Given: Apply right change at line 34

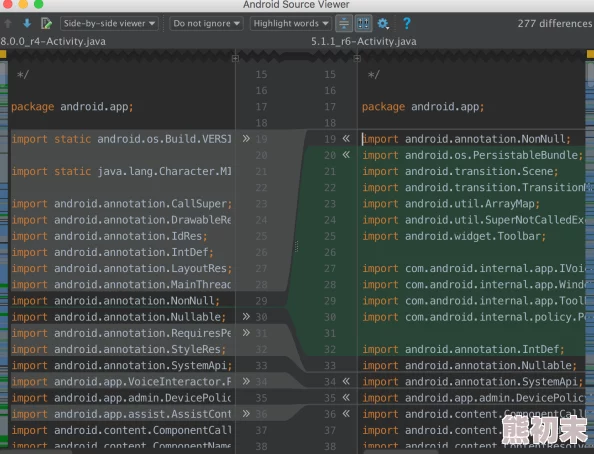Looking at the screenshot, I should tap(346, 381).
